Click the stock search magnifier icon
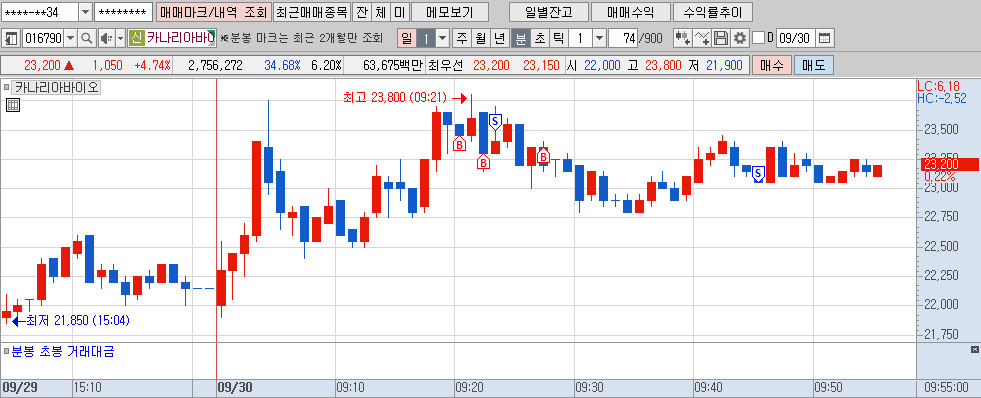This screenshot has width=981, height=398. (87, 39)
